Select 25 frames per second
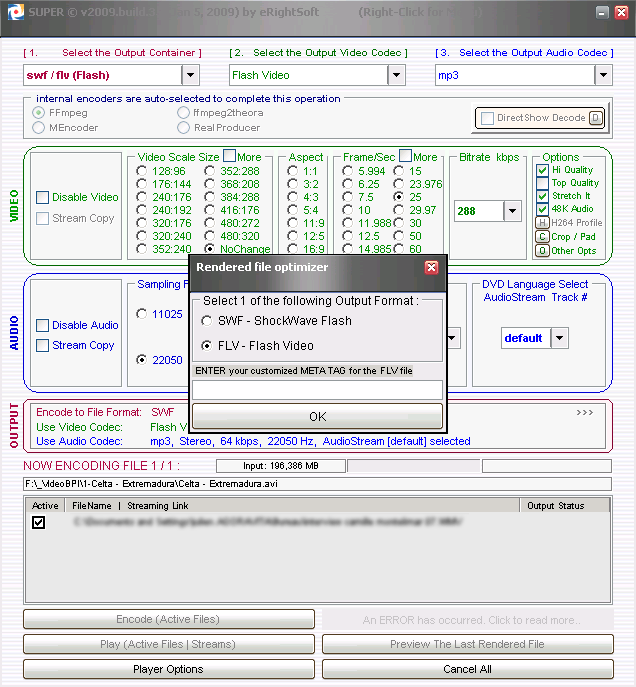 coord(399,197)
